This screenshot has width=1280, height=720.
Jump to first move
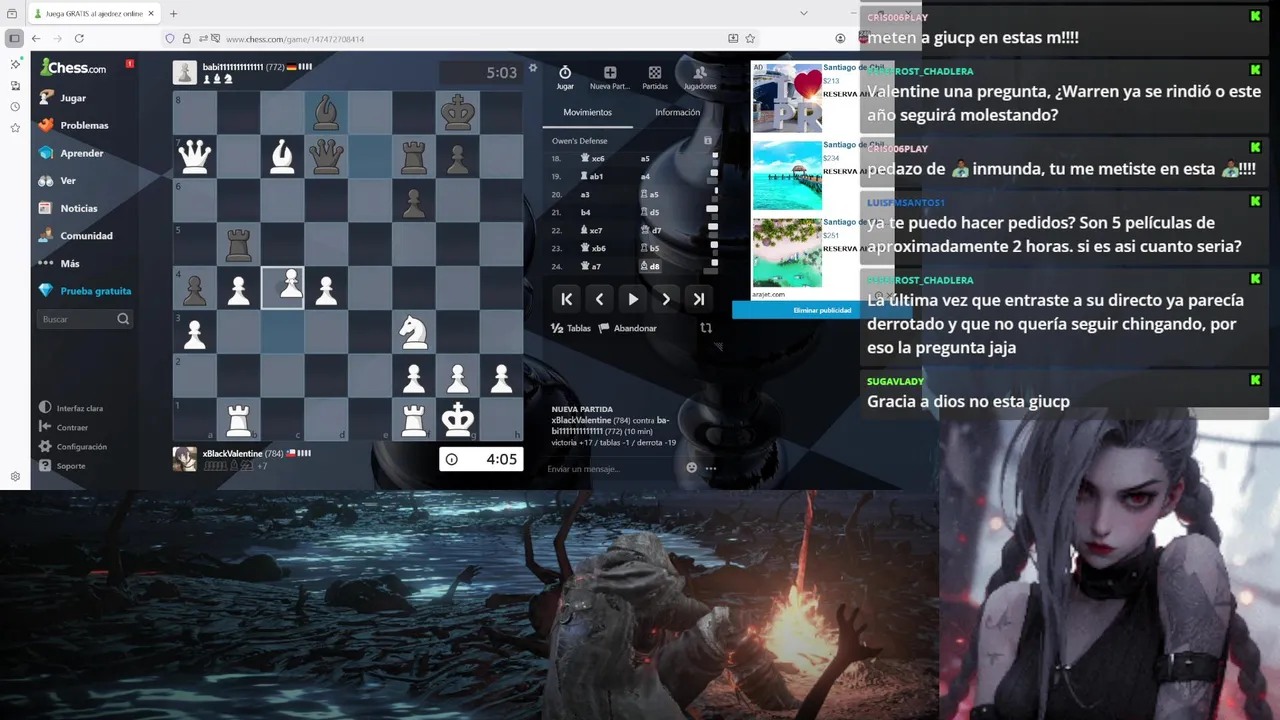click(x=567, y=299)
